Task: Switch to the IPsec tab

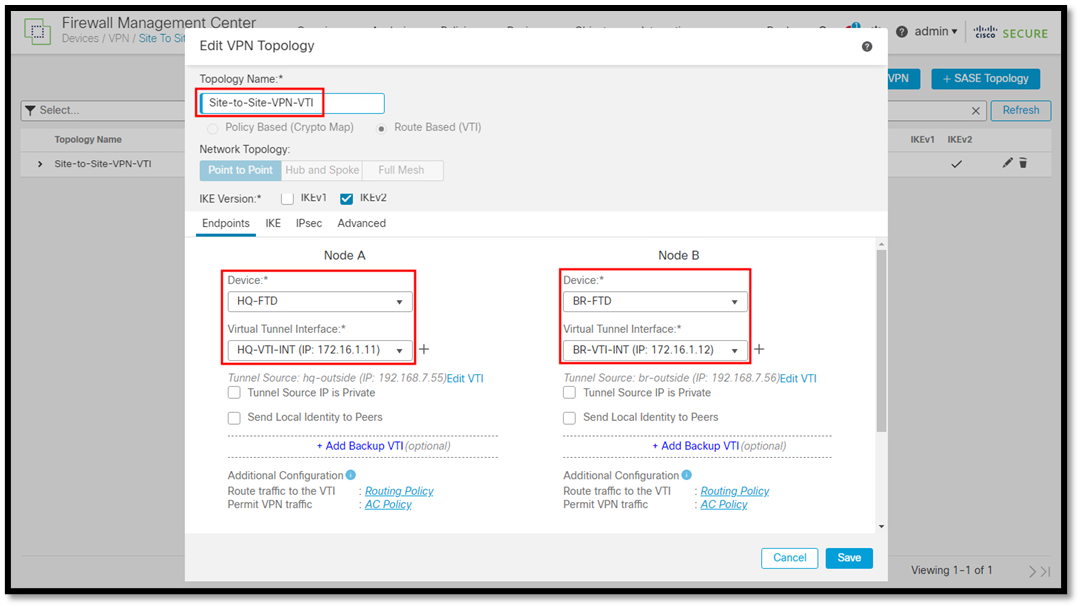Action: coord(309,223)
